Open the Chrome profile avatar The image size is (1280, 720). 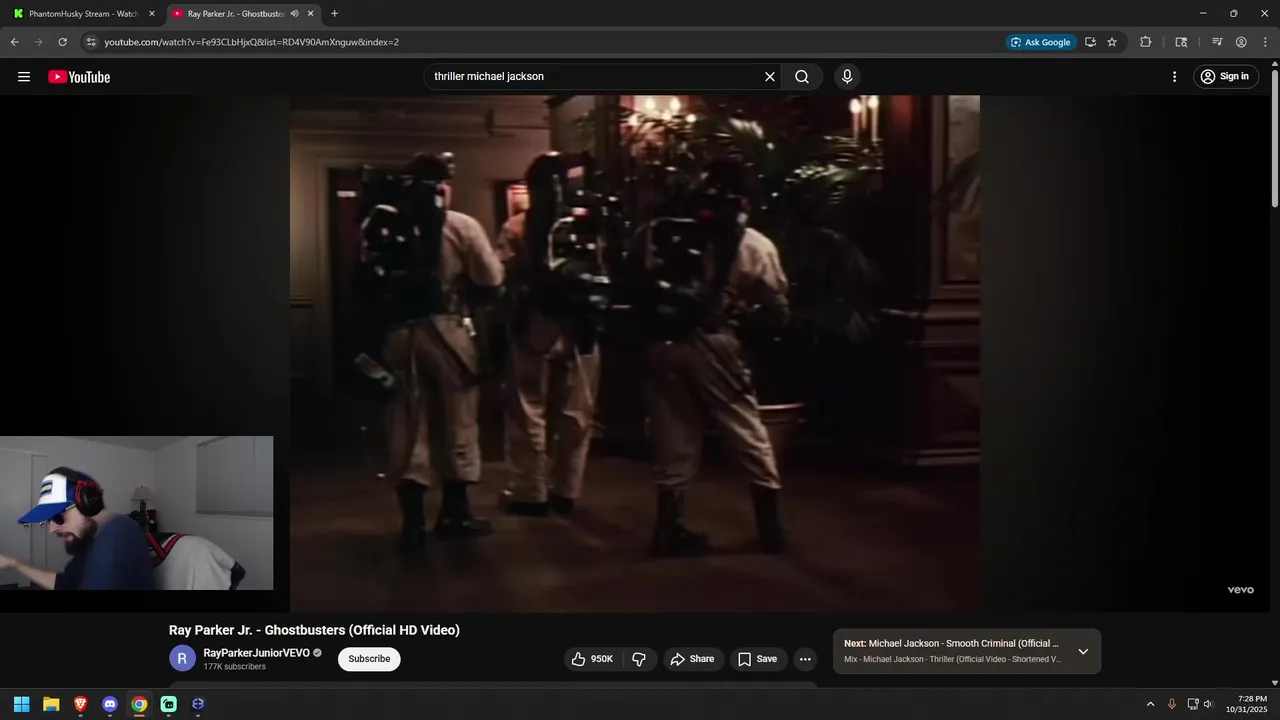[x=1241, y=42]
